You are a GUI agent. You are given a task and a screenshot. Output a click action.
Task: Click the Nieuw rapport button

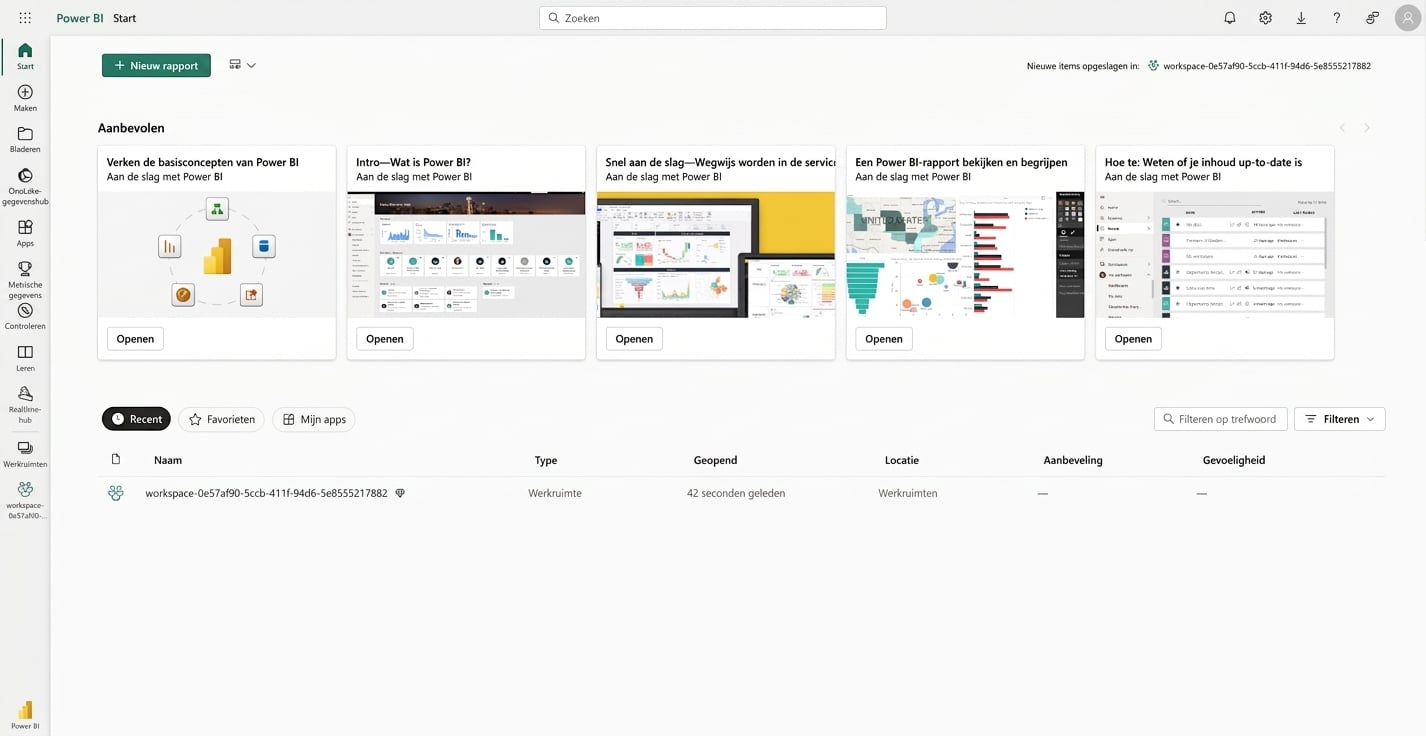tap(156, 65)
